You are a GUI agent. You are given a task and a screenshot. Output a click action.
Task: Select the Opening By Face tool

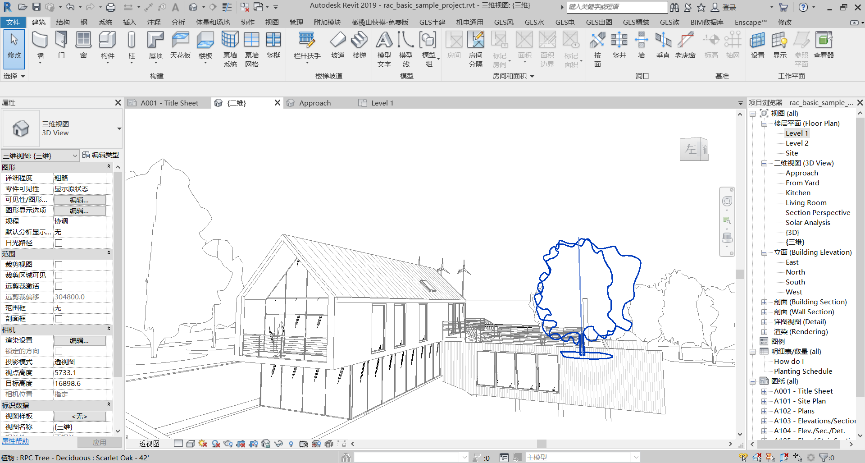tap(597, 49)
